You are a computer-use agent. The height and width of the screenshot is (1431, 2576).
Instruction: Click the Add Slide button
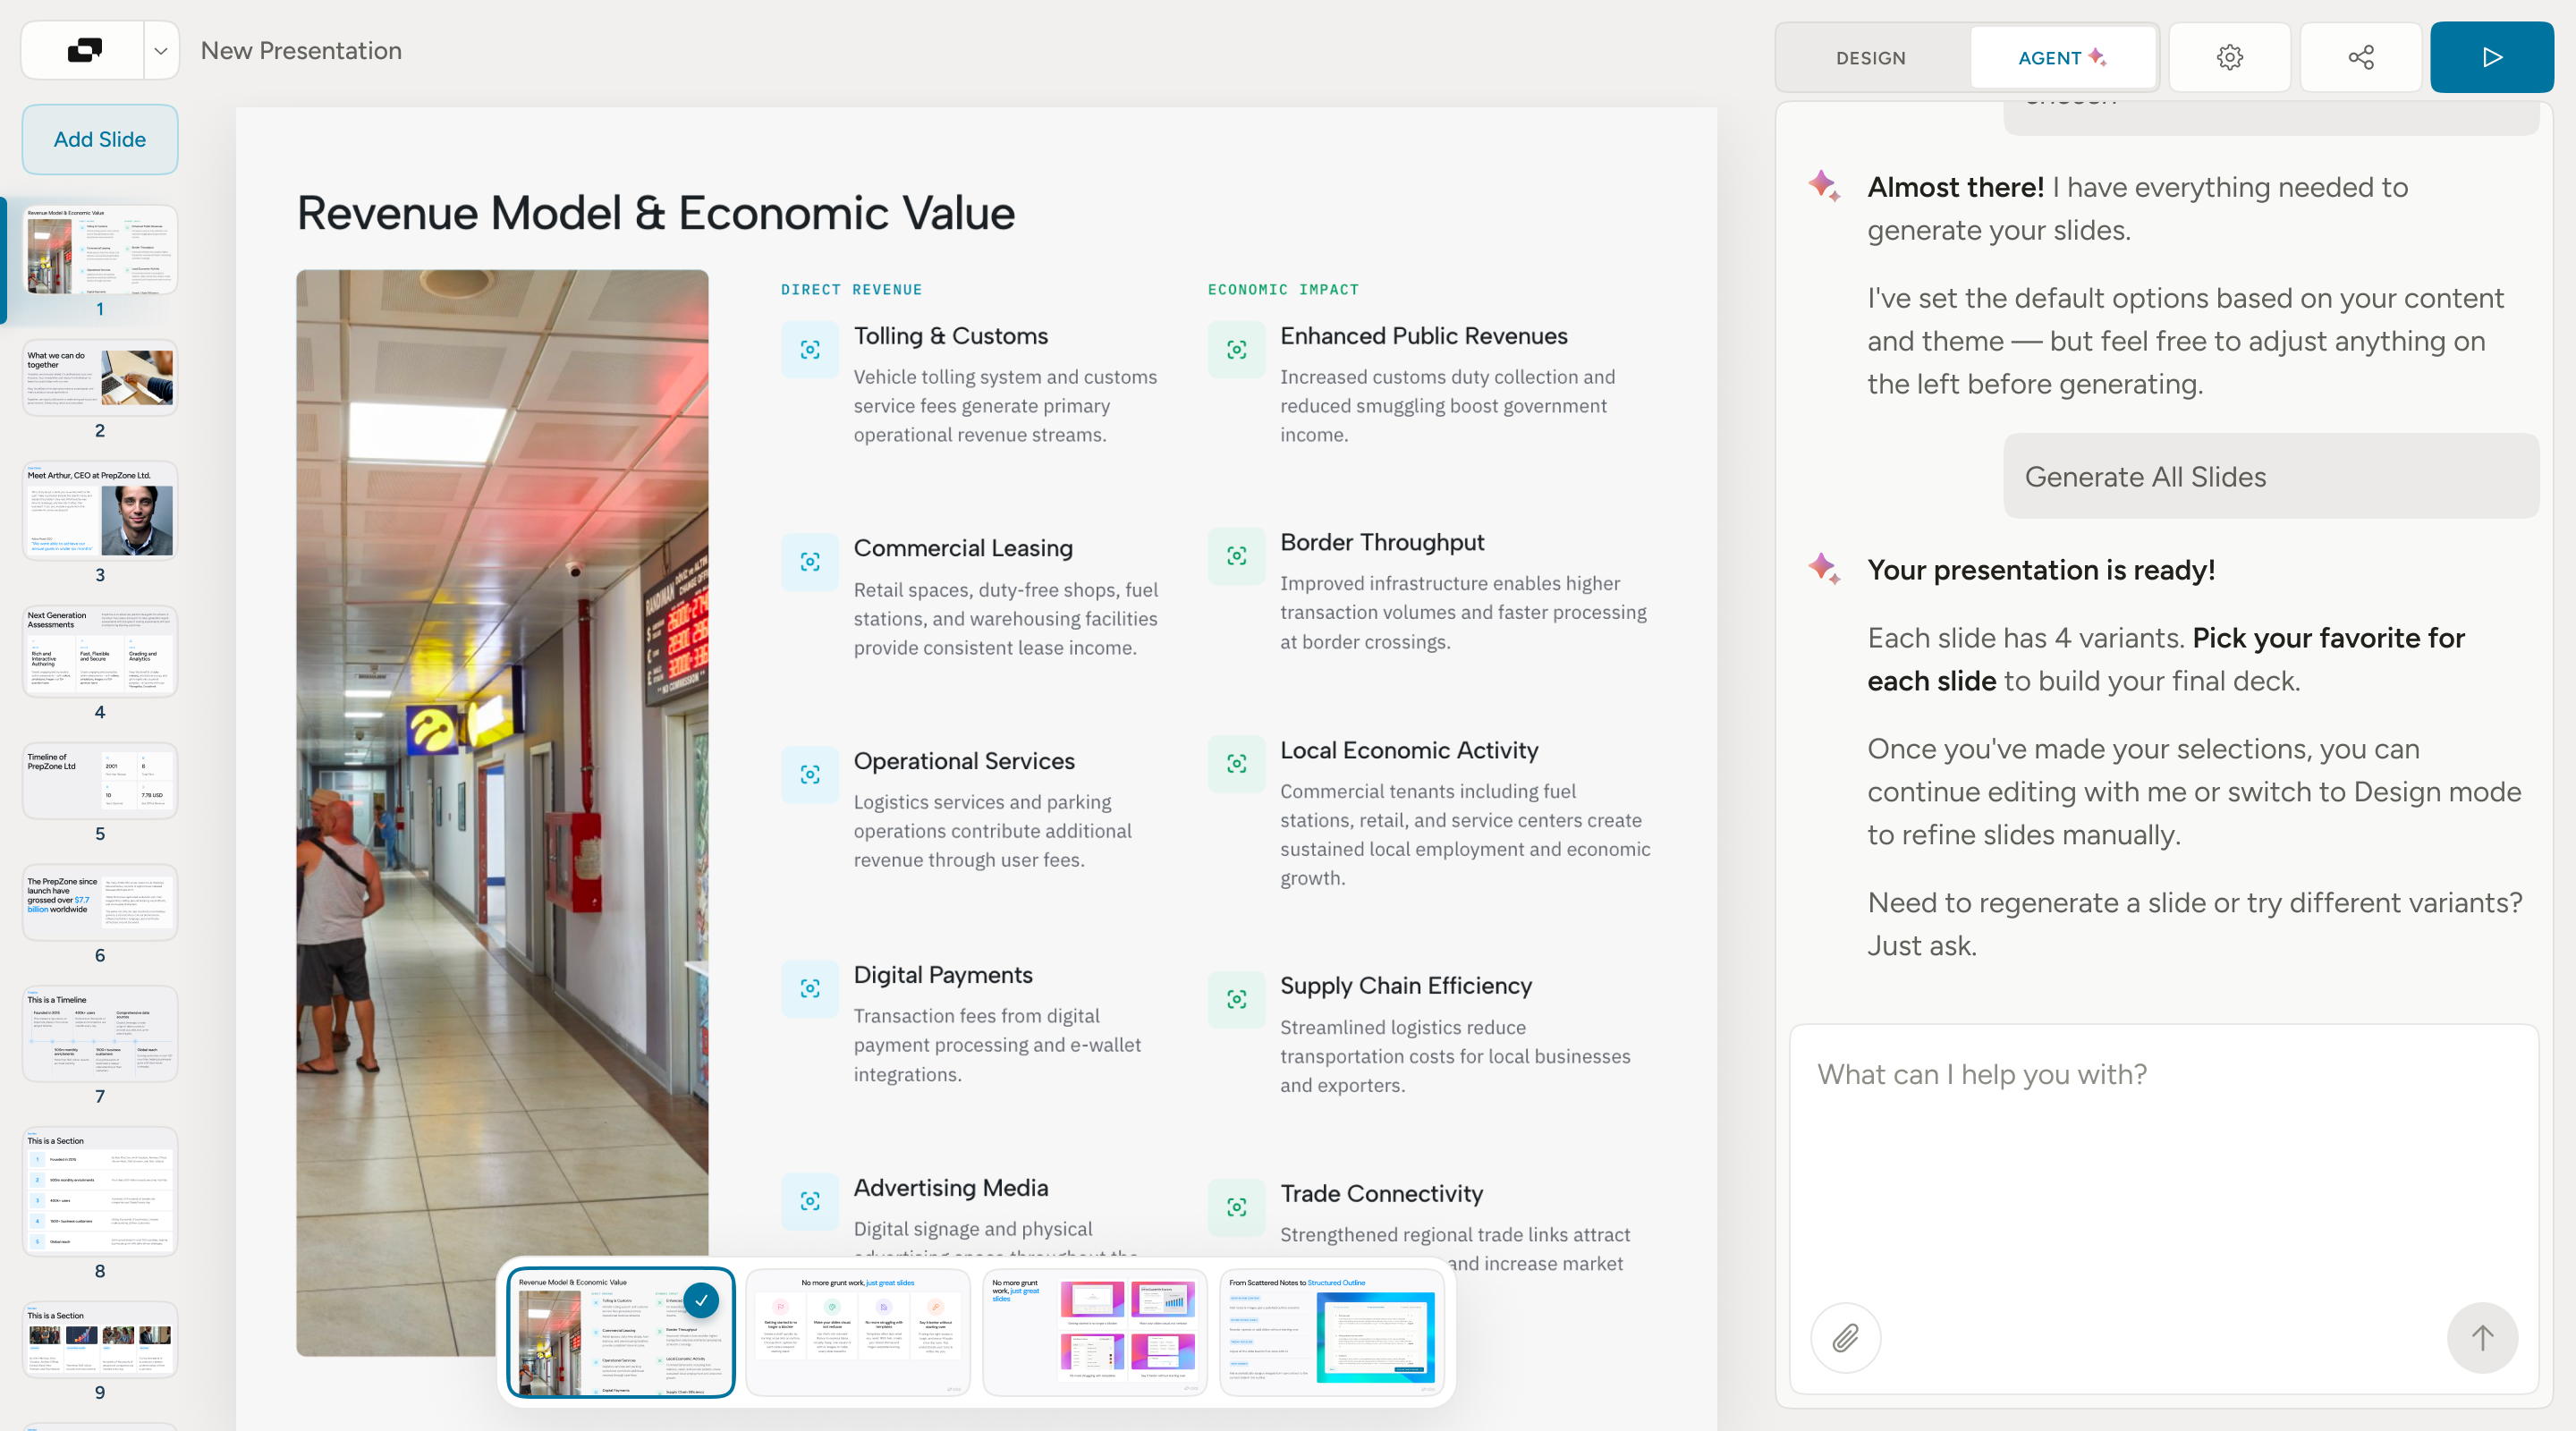pyautogui.click(x=100, y=139)
